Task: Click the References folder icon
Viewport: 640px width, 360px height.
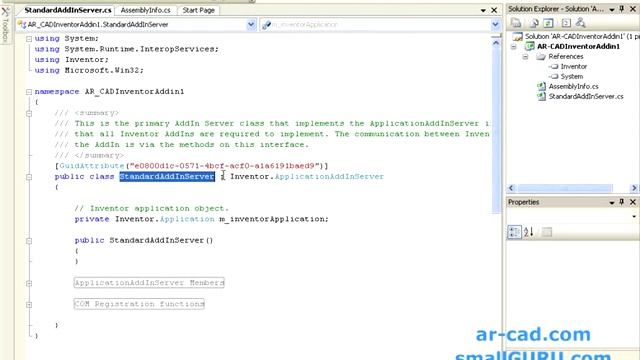Action: point(541,56)
